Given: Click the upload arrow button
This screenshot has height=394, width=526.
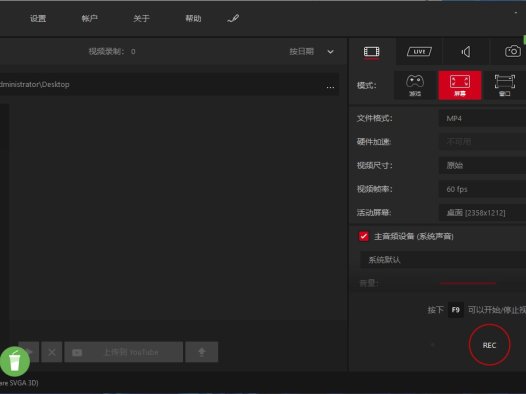Looking at the screenshot, I should pos(202,352).
